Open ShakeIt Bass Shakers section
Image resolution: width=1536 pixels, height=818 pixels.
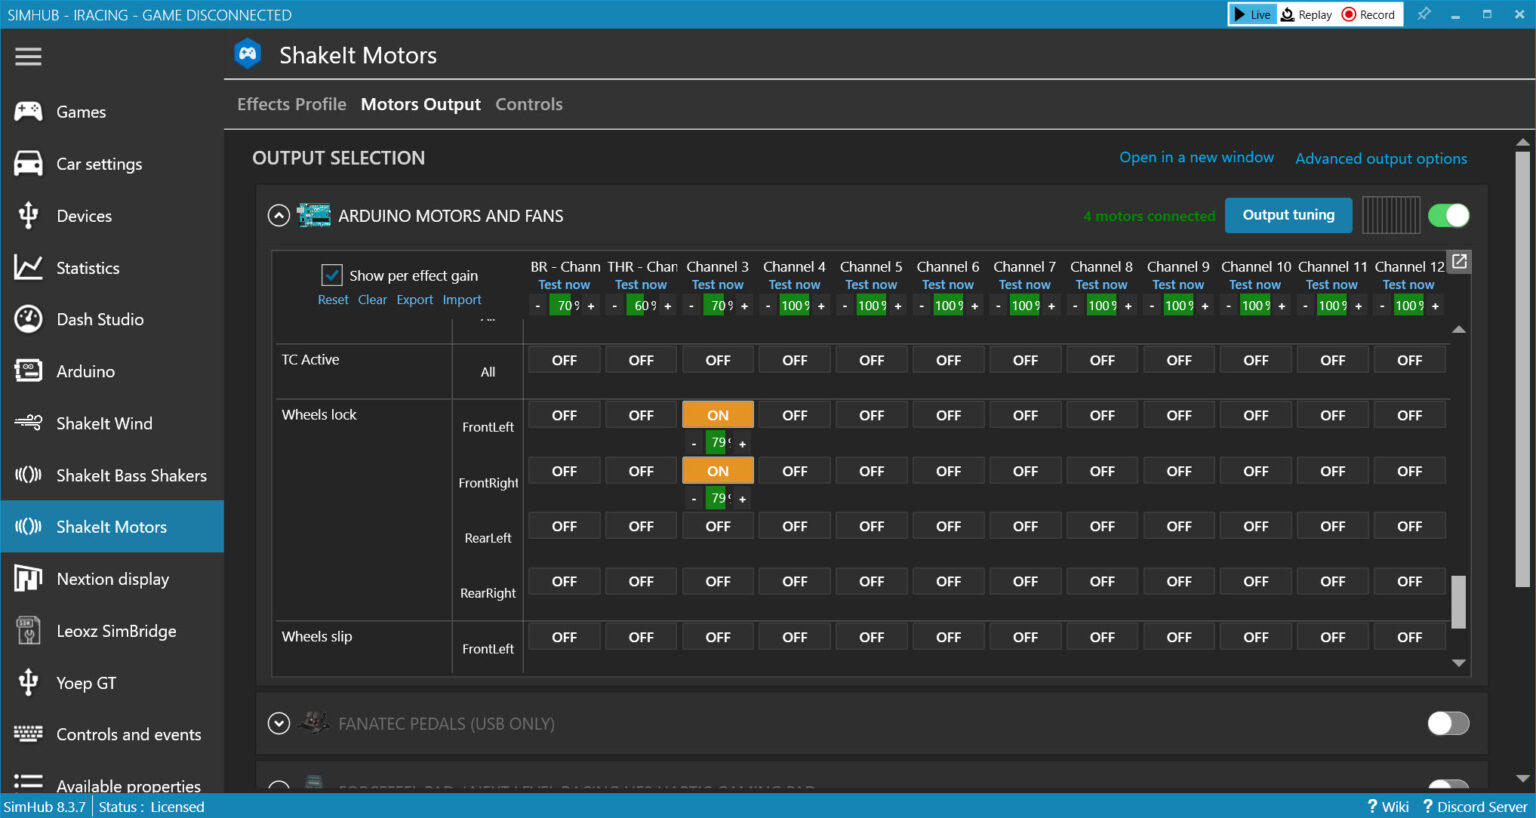point(131,476)
